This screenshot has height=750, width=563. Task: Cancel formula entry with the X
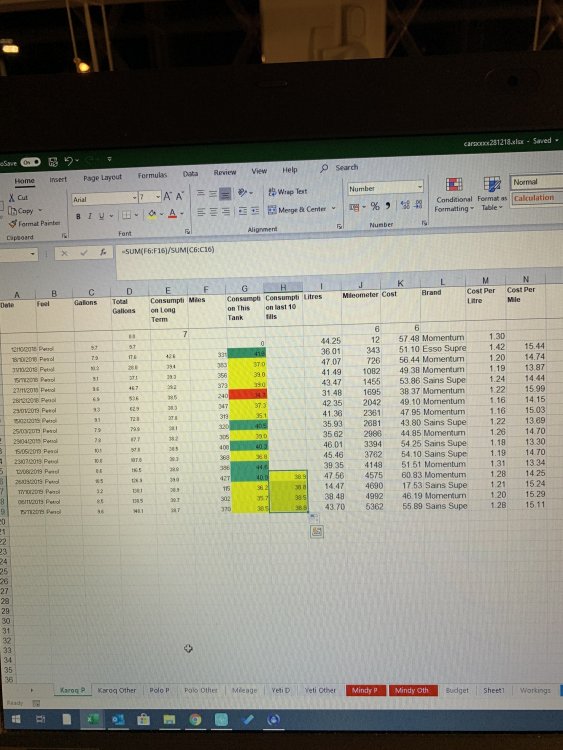pos(64,253)
